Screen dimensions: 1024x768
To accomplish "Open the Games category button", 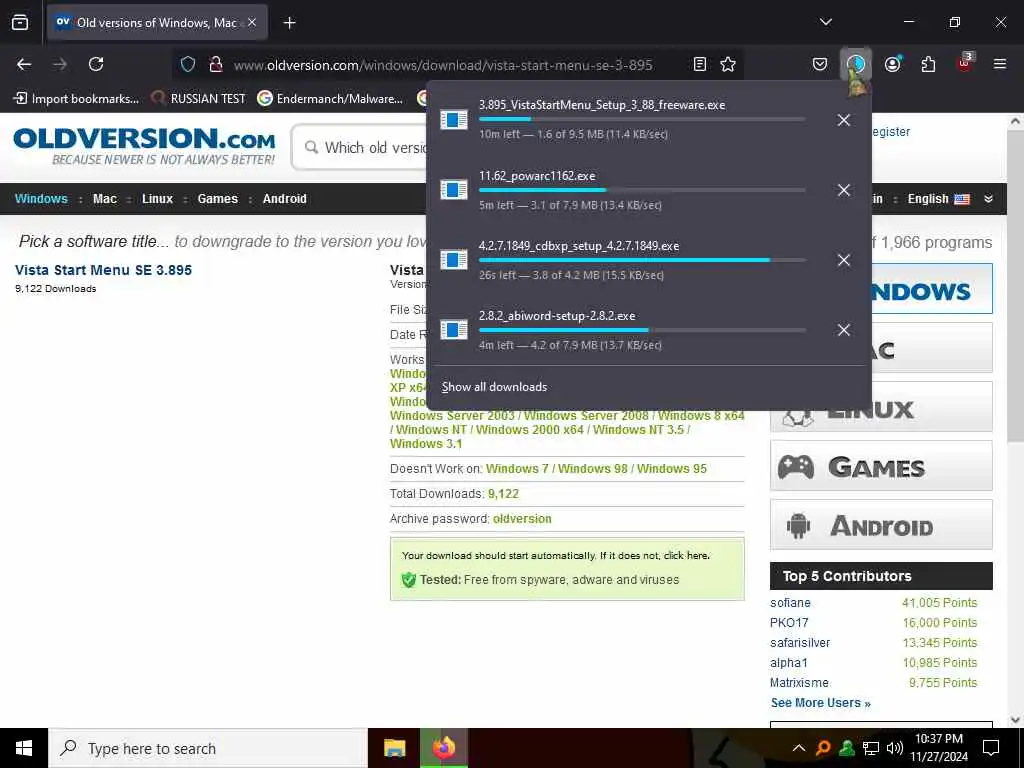I will pos(881,466).
